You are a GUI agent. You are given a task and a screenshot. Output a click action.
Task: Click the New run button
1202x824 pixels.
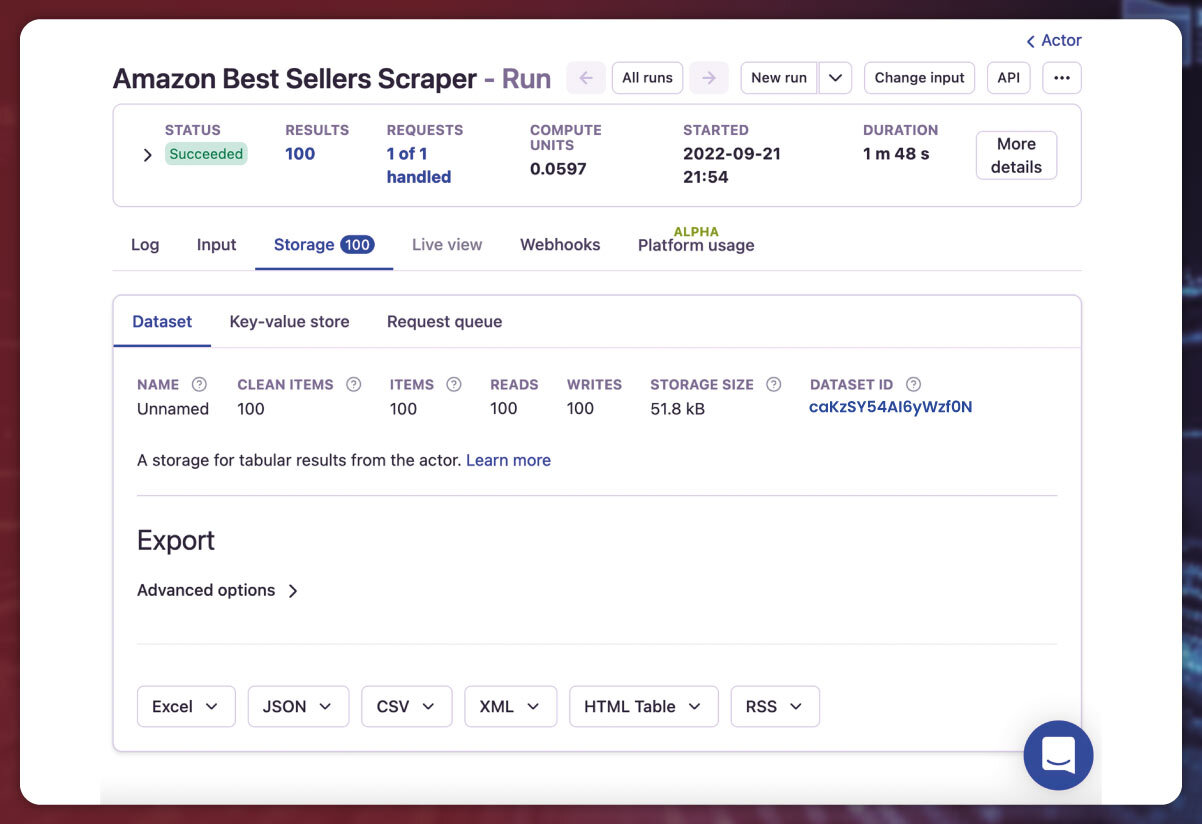(x=779, y=78)
